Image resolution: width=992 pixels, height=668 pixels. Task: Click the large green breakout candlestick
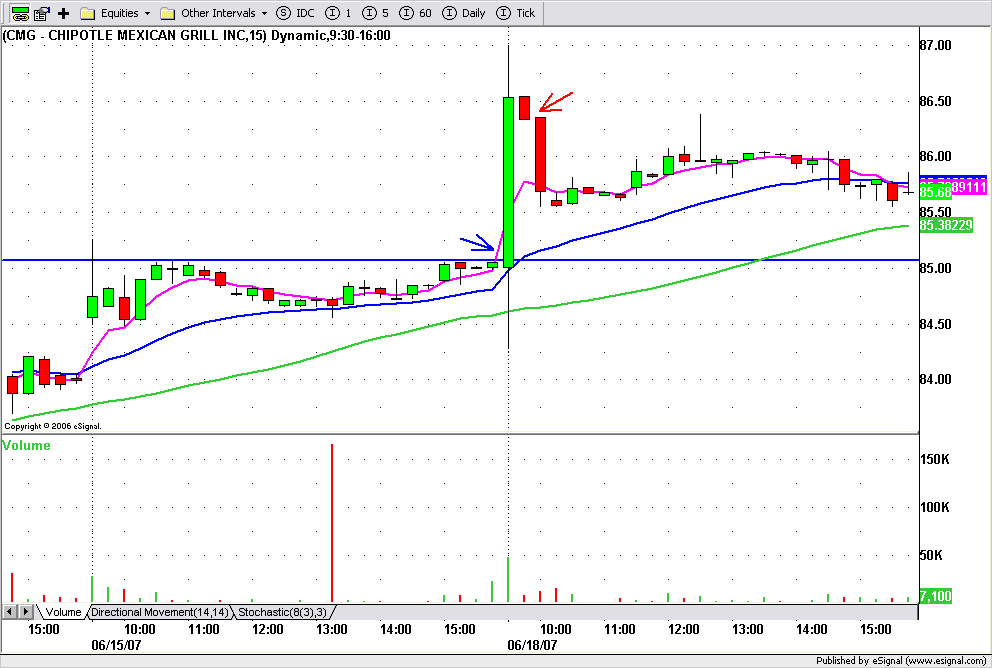click(x=508, y=182)
